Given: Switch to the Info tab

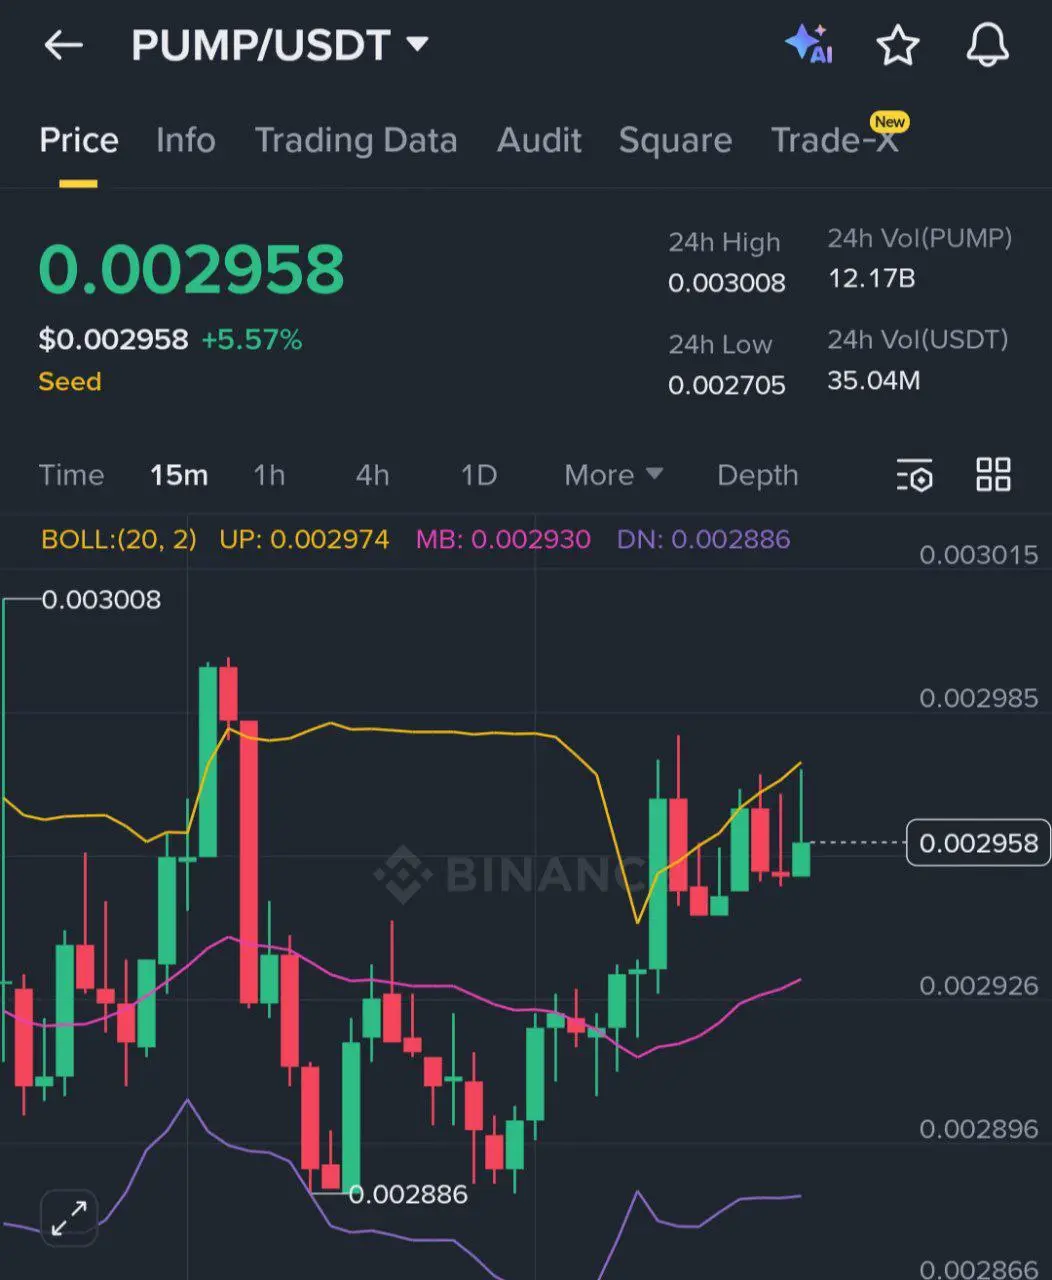Looking at the screenshot, I should tap(186, 140).
